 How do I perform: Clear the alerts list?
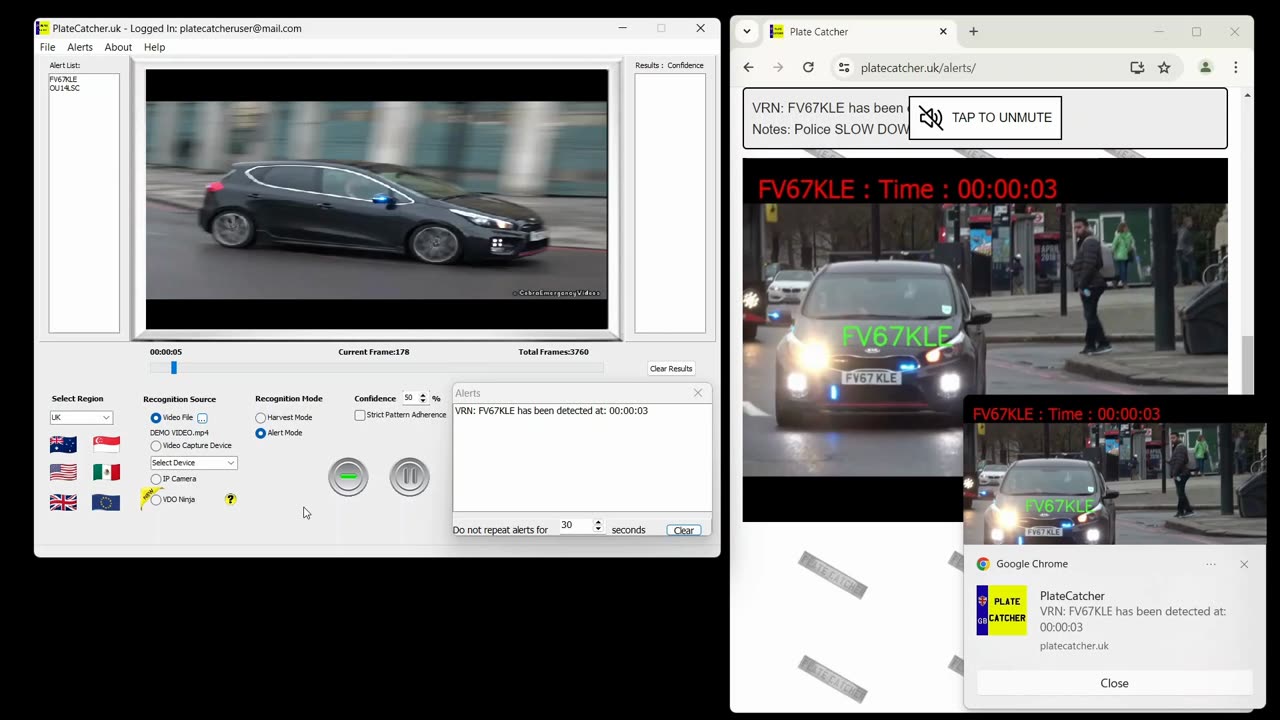point(684,530)
